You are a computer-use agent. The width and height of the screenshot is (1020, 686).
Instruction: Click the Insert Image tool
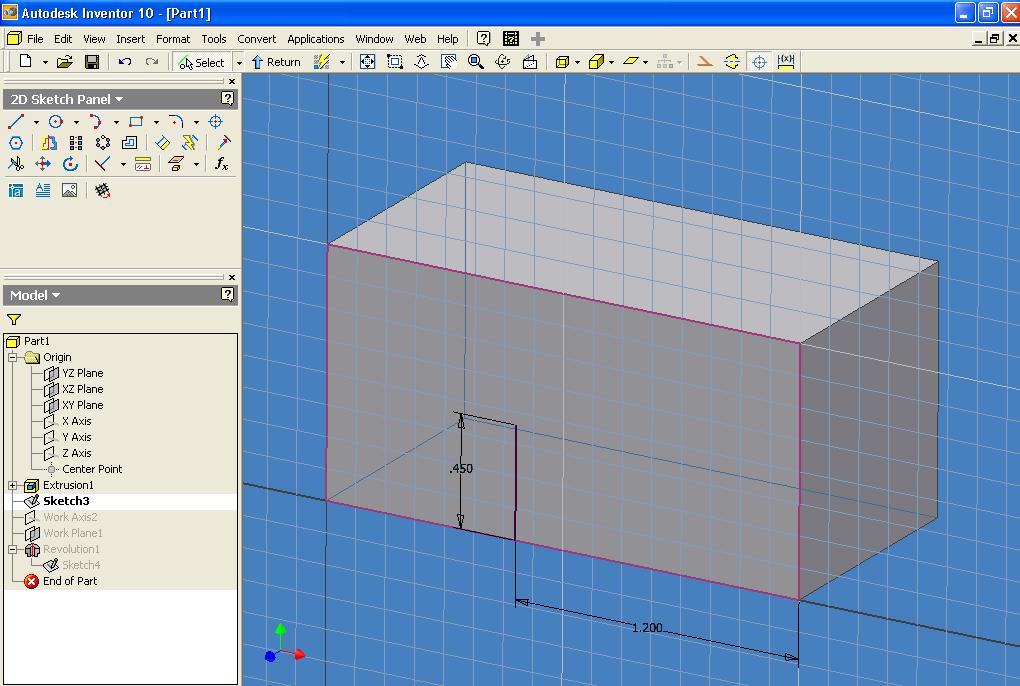pyautogui.click(x=70, y=191)
